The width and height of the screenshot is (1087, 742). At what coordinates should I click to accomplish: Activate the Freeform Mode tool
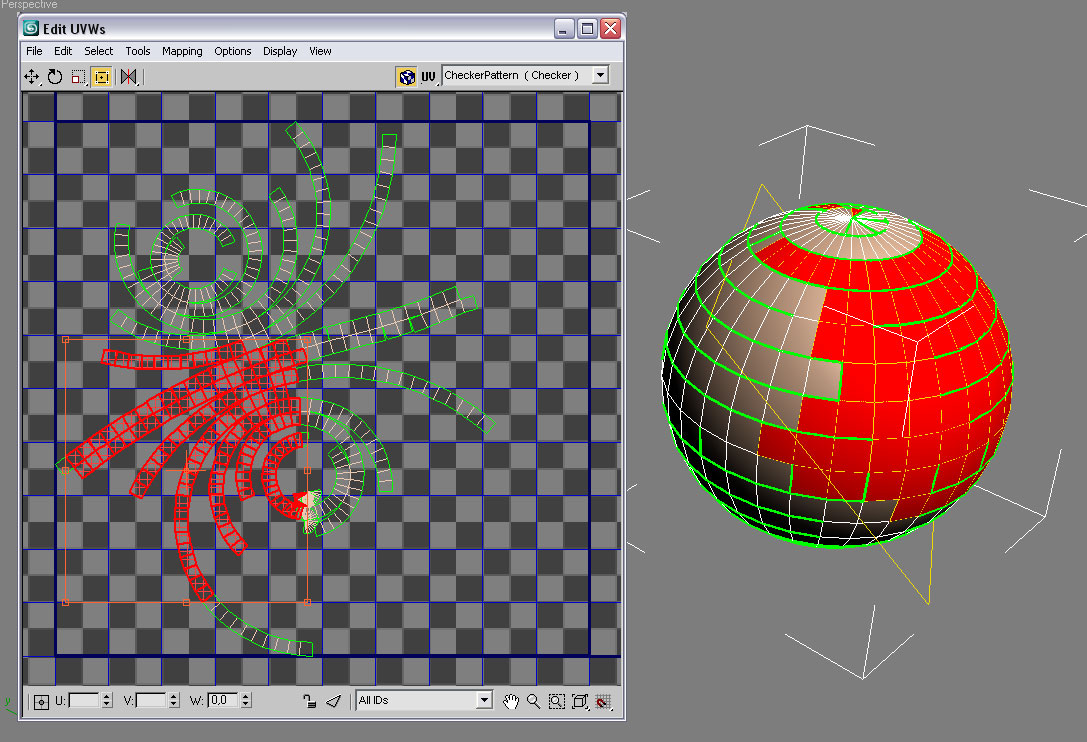coord(101,76)
